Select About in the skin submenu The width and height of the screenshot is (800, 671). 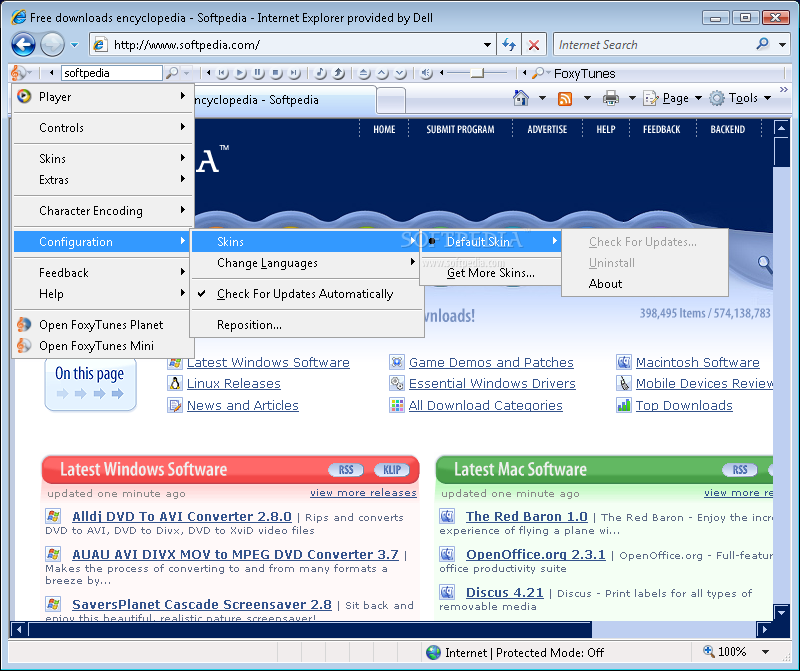tap(645, 284)
